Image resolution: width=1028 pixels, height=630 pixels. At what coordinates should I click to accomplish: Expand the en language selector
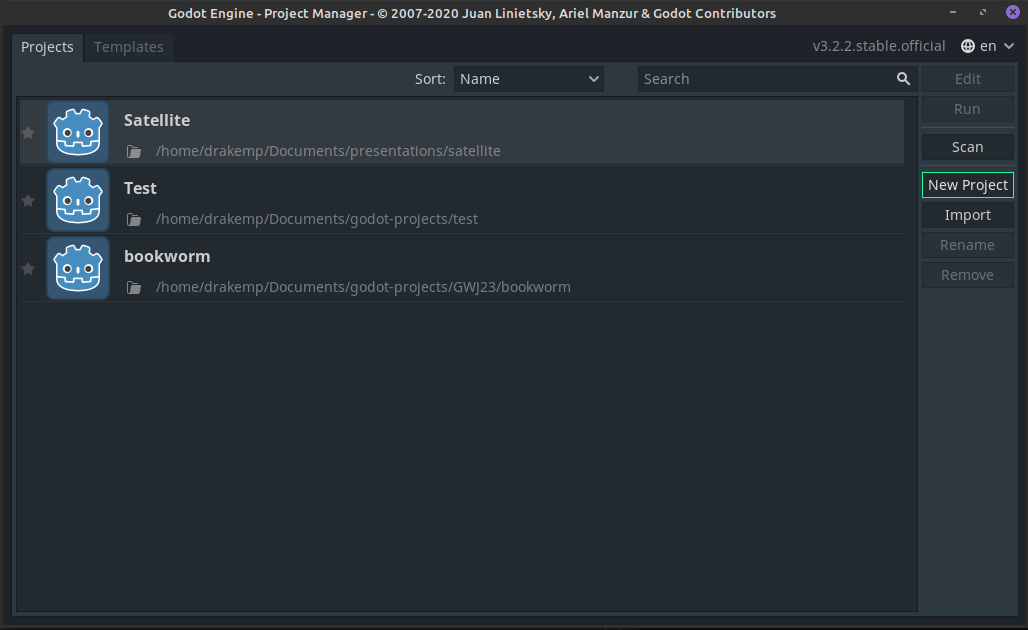coord(988,46)
